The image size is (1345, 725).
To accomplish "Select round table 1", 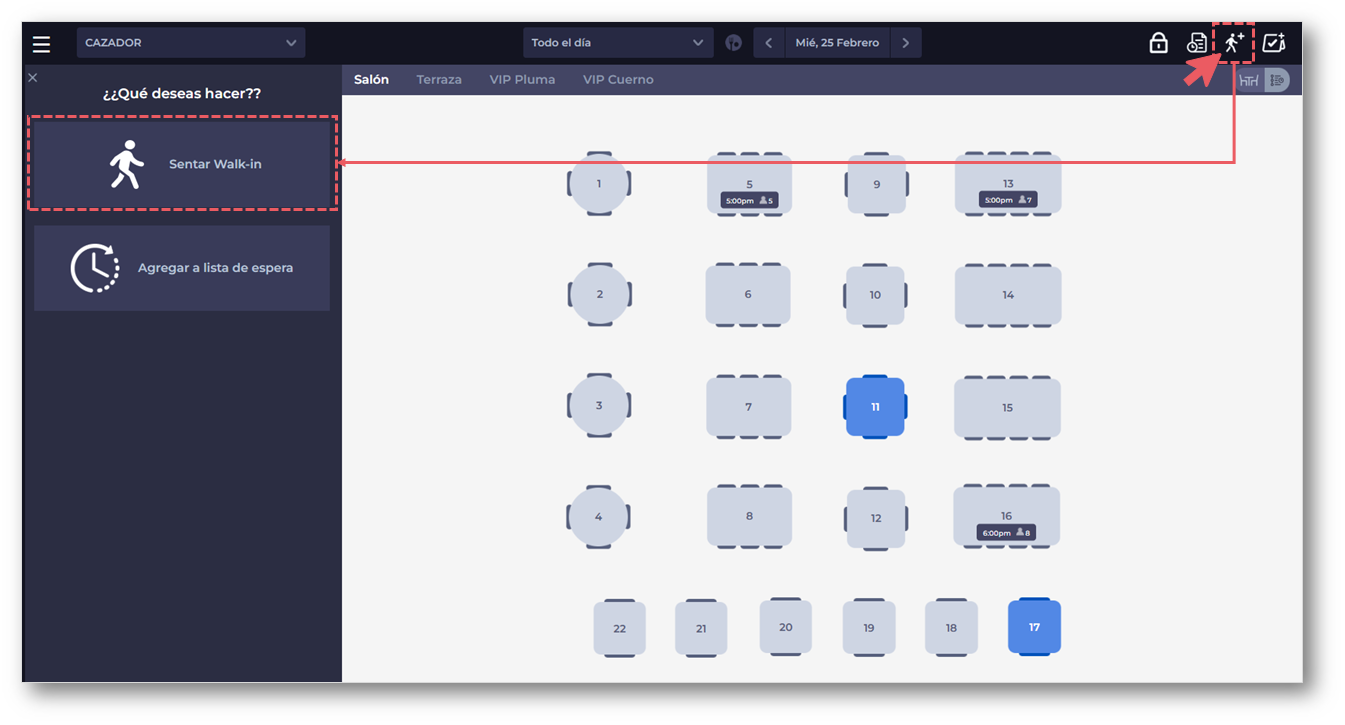I will [x=599, y=184].
